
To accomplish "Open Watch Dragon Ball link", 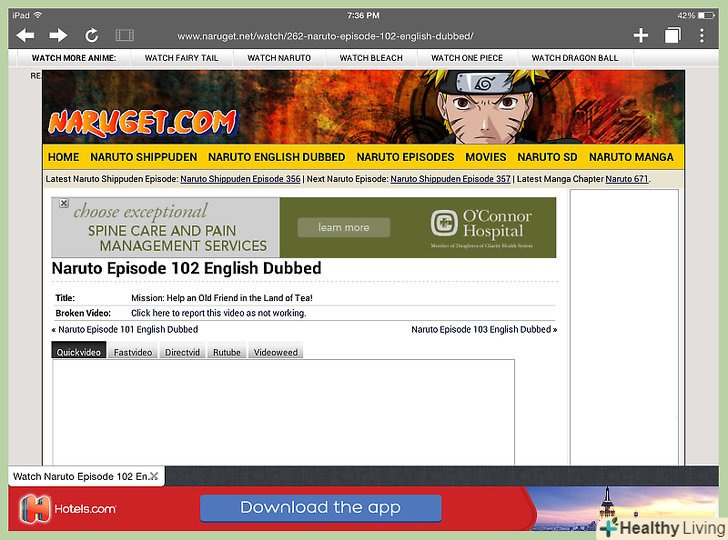I will tap(575, 58).
